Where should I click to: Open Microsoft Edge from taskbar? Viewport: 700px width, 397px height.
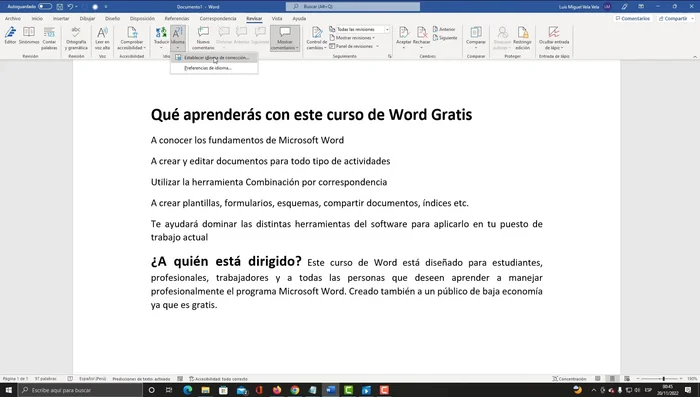(188, 390)
